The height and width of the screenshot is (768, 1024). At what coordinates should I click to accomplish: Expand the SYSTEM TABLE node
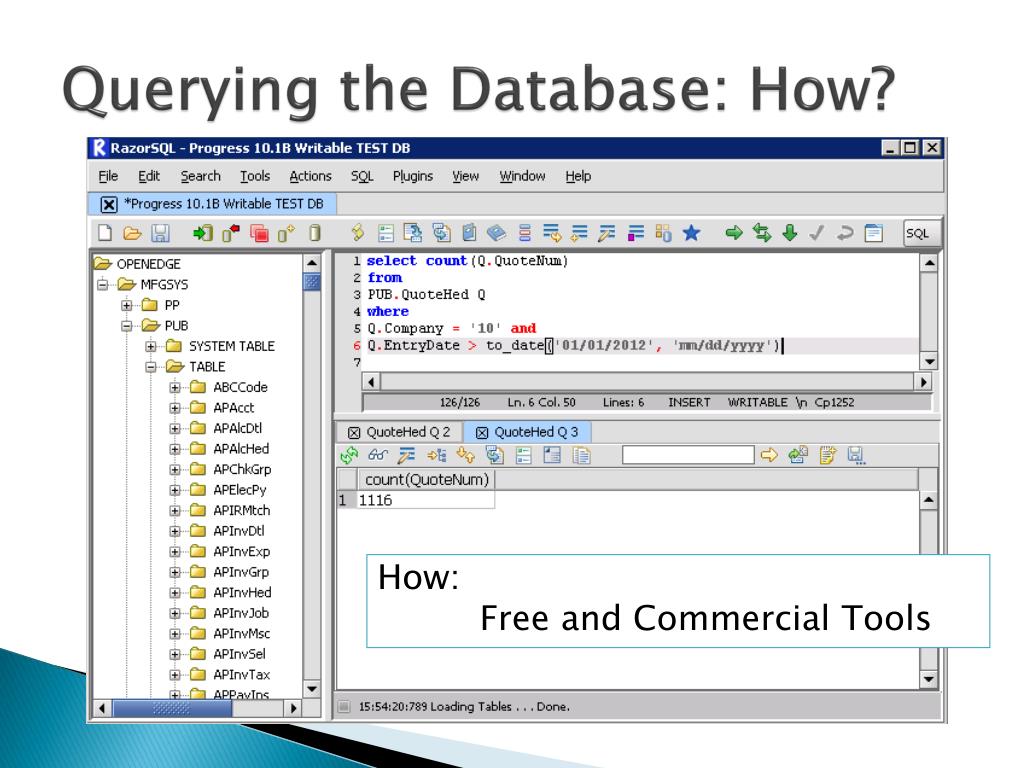point(151,346)
